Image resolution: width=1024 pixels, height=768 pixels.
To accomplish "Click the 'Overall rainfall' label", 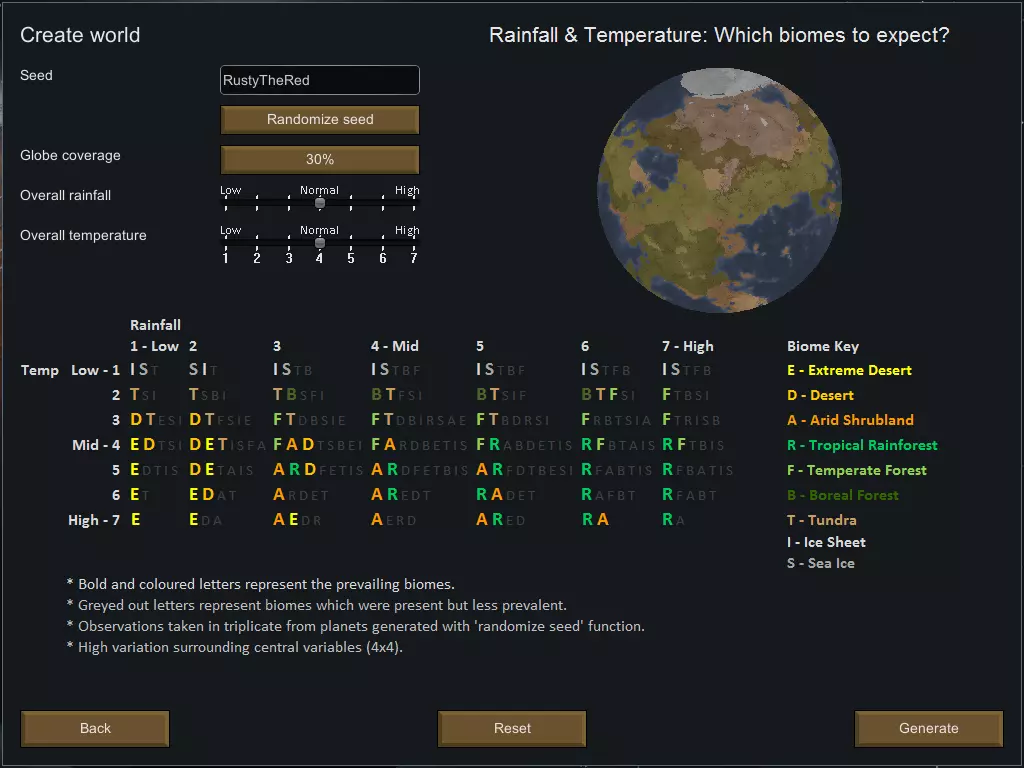I will (65, 195).
